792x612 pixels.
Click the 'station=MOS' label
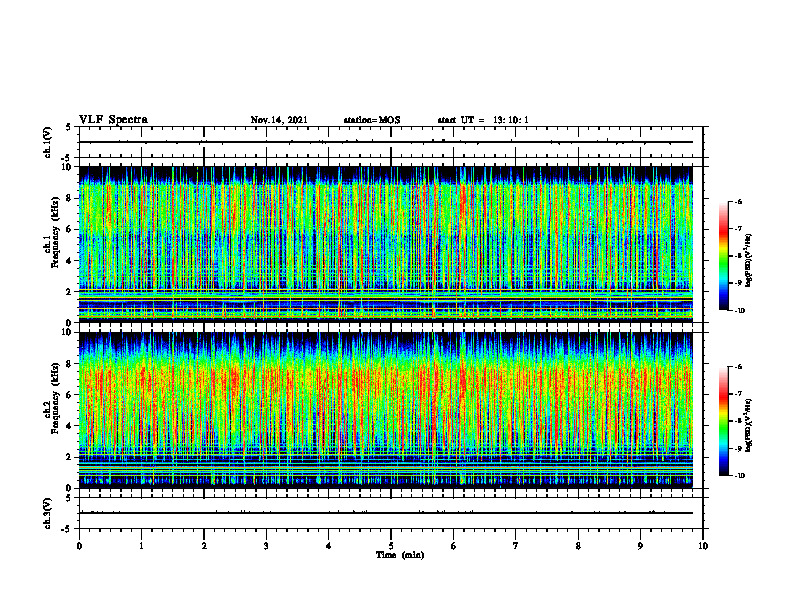[372, 120]
